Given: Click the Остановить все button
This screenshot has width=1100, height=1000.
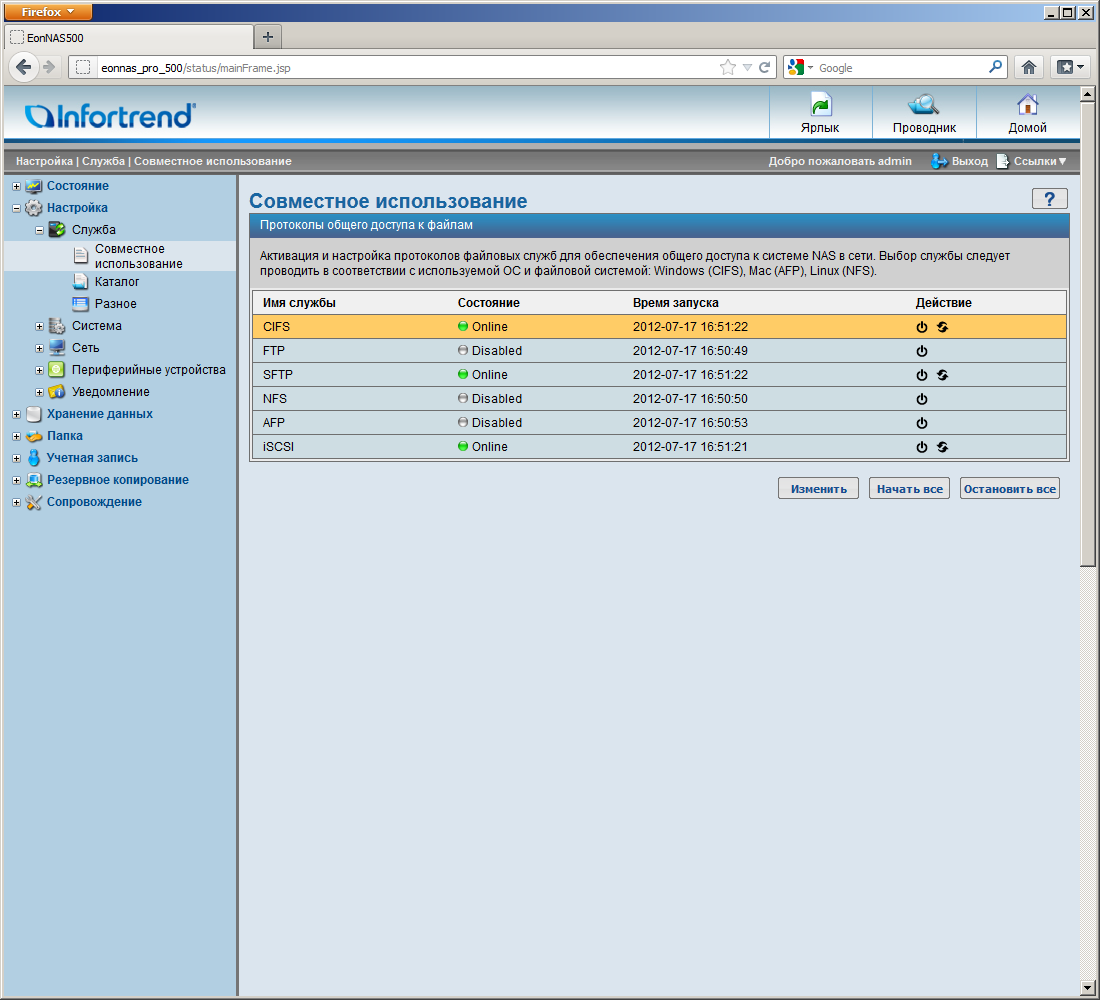Looking at the screenshot, I should pos(1010,488).
